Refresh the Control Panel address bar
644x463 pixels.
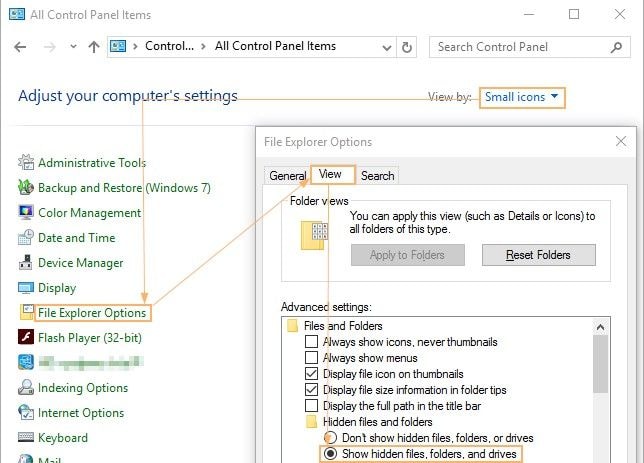(406, 47)
